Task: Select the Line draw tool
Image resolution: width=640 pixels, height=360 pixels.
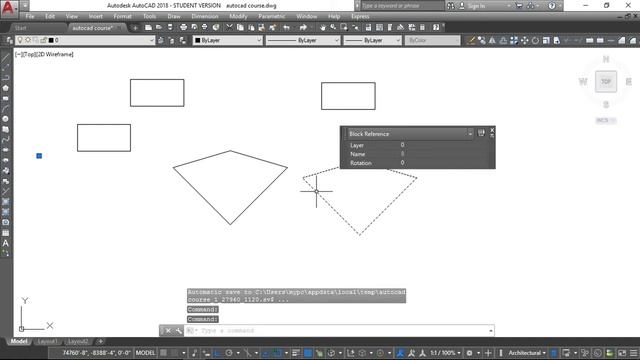Action: click(x=5, y=57)
